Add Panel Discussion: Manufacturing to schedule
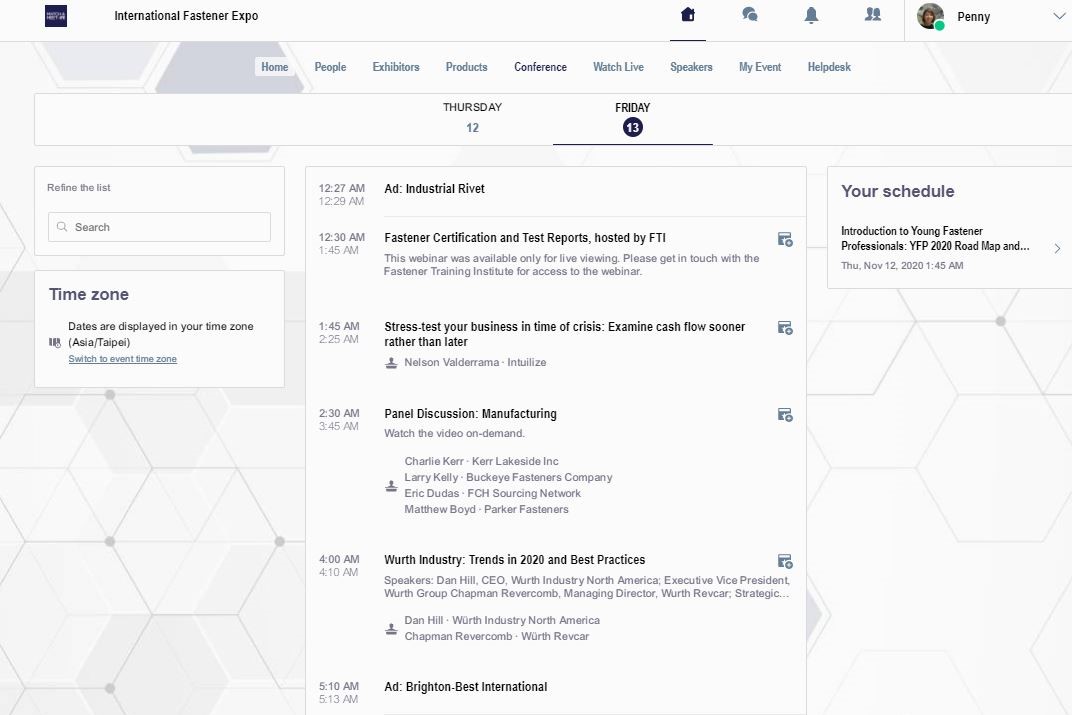The image size is (1072, 715). [x=785, y=415]
